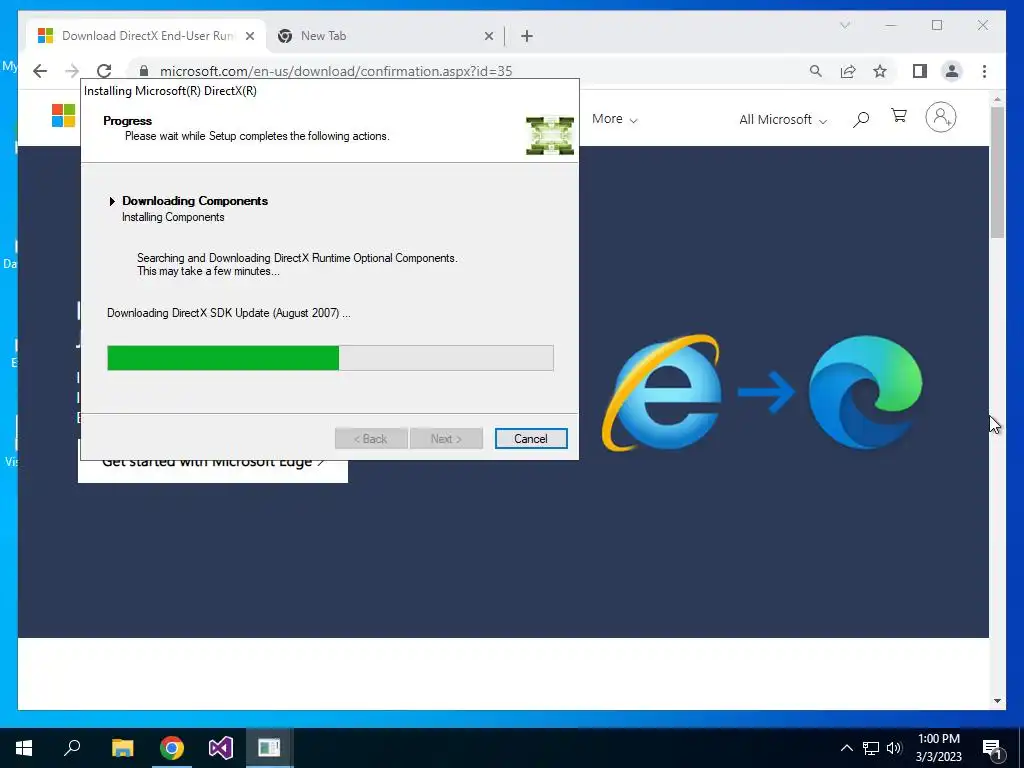Switch to the New Tab tab
Image resolution: width=1024 pixels, height=768 pixels.
coord(385,36)
